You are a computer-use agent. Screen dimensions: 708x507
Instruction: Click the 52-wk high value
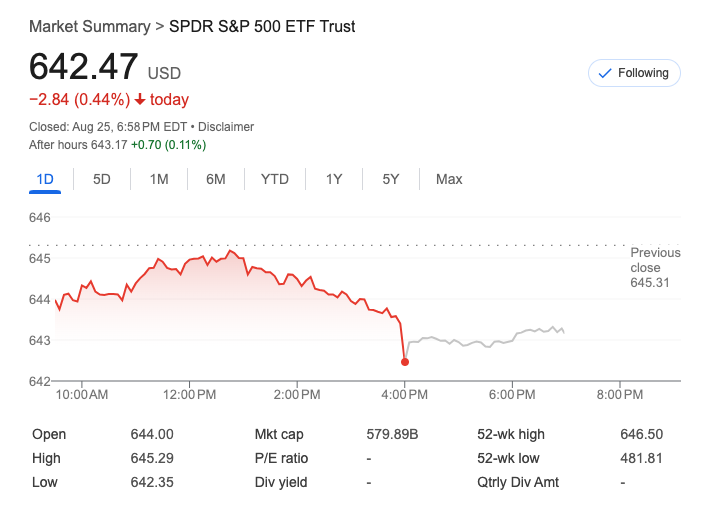(x=641, y=434)
